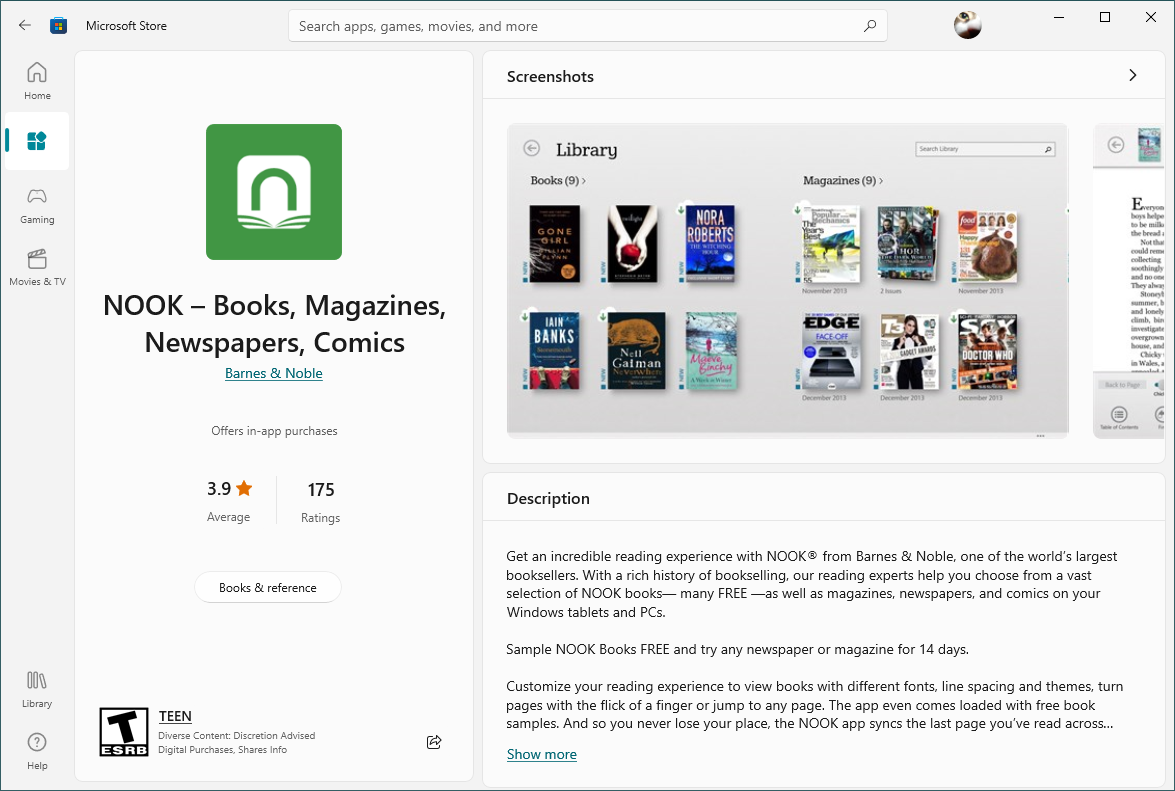Image resolution: width=1175 pixels, height=791 pixels.
Task: Expand Screenshots with the chevron arrow
Action: [1132, 75]
